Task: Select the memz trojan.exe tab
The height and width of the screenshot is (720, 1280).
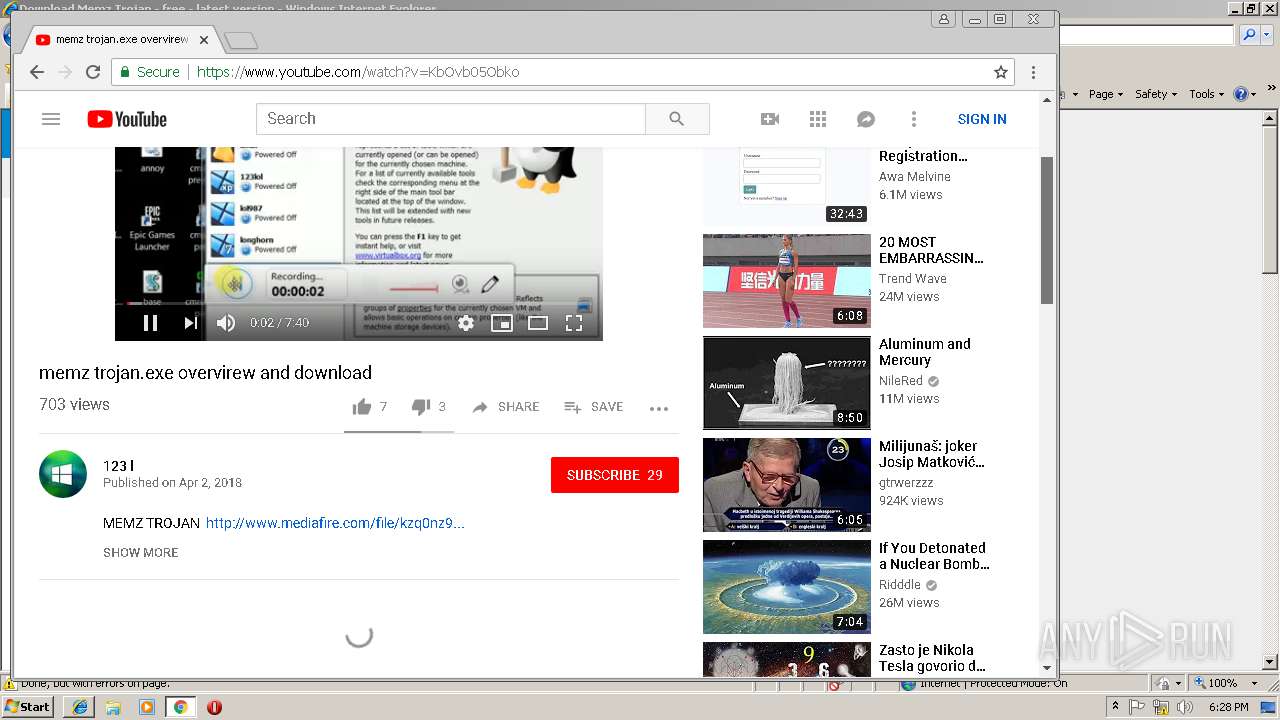Action: click(121, 40)
